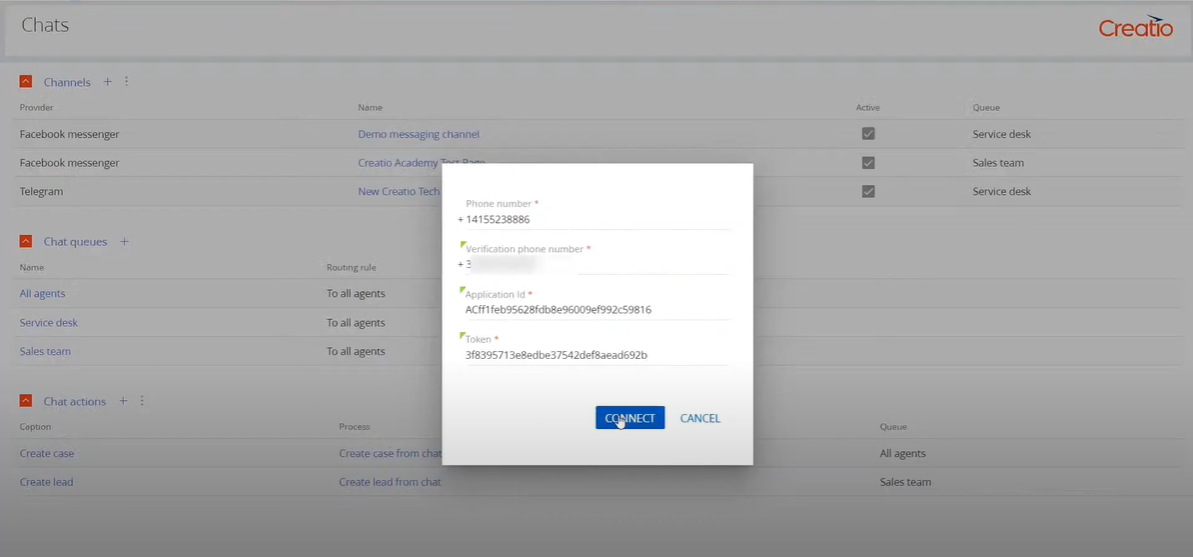The height and width of the screenshot is (557, 1193).
Task: Open Demo messaging channel link
Action: pyautogui.click(x=418, y=134)
